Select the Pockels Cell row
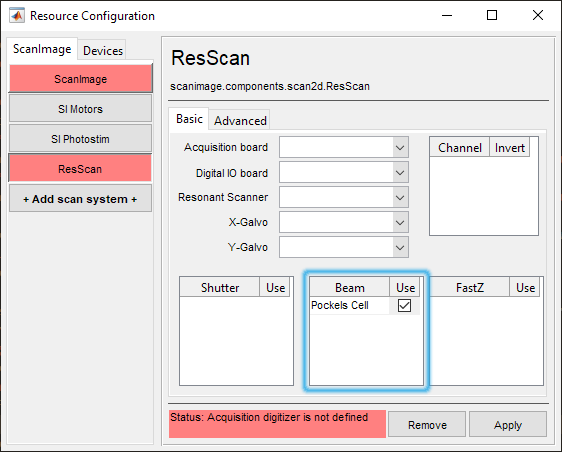562x452 pixels. tap(365, 305)
